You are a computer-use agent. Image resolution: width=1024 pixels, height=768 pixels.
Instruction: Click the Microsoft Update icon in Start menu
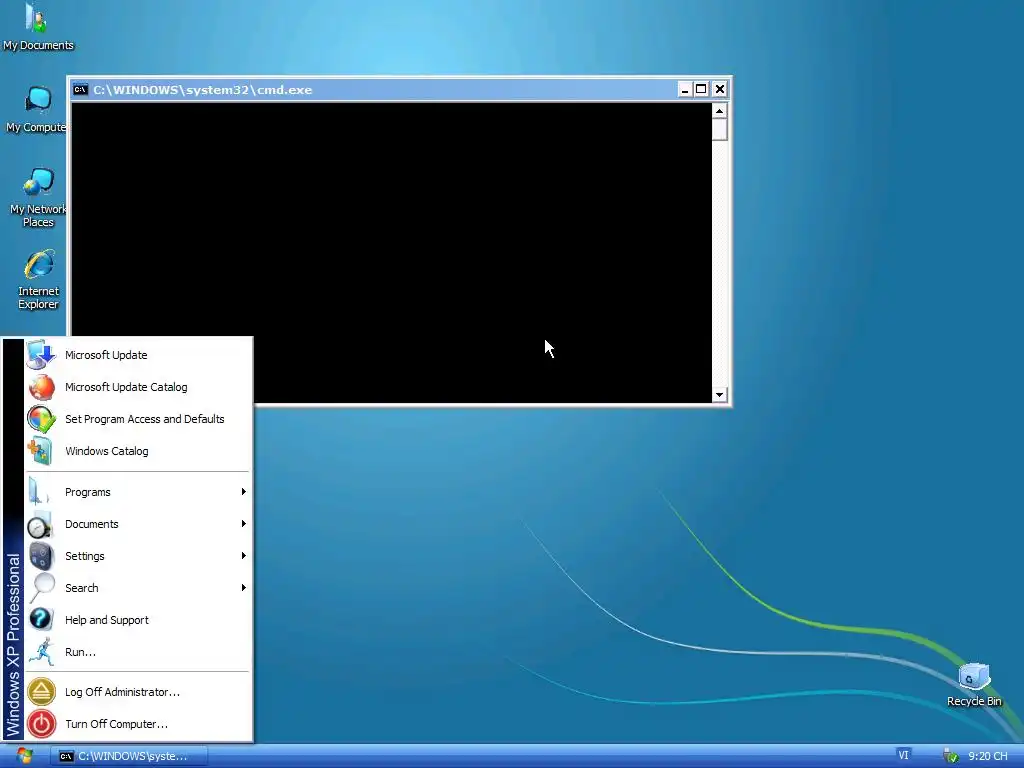[41, 355]
